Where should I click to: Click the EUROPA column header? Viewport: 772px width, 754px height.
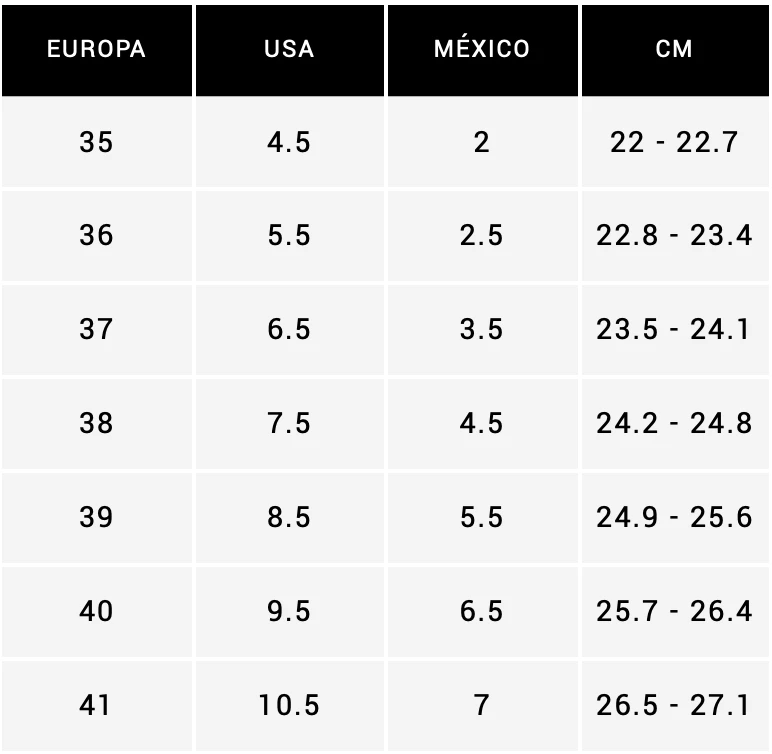[96, 50]
